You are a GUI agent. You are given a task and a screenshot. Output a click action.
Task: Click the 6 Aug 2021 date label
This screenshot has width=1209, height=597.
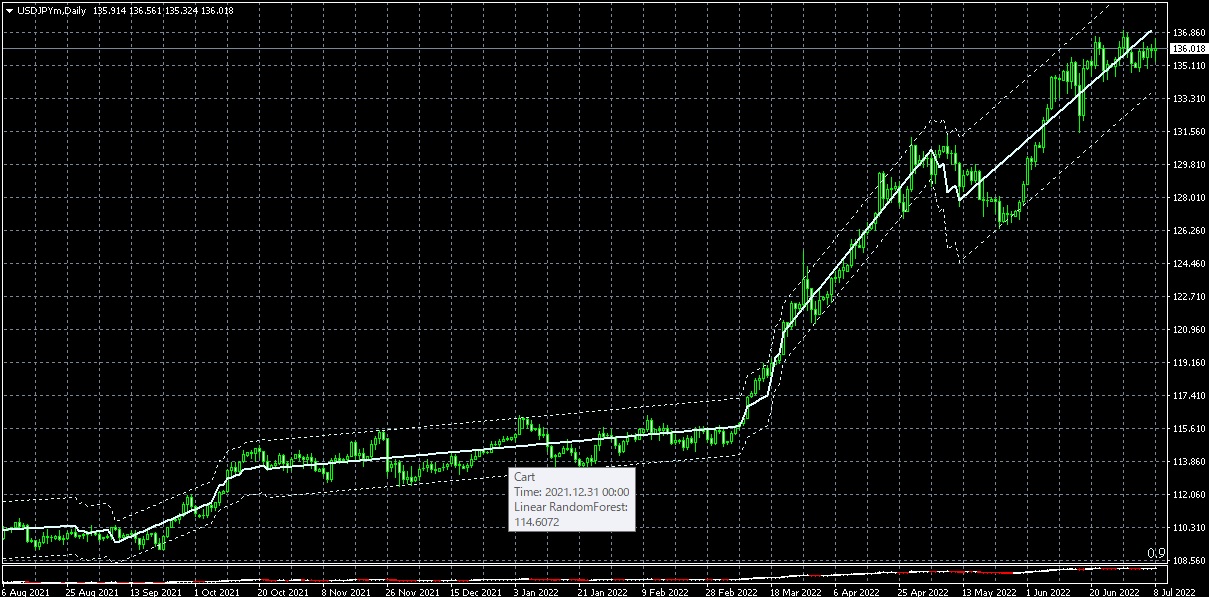pos(25,591)
